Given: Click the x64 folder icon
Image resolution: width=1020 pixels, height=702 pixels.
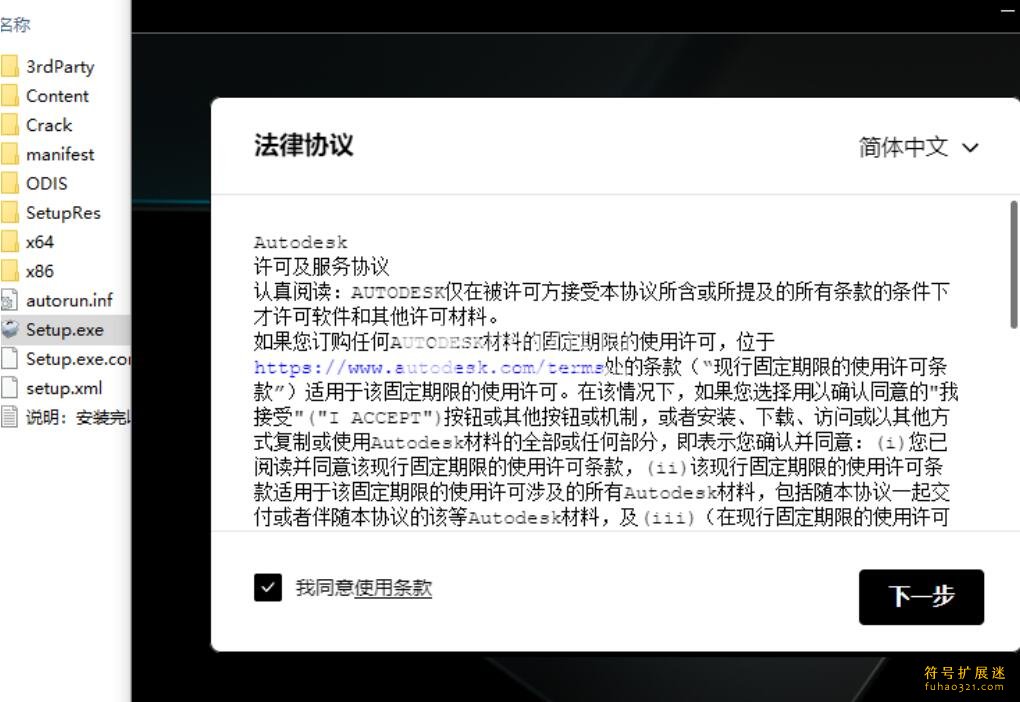Looking at the screenshot, I should (x=9, y=242).
